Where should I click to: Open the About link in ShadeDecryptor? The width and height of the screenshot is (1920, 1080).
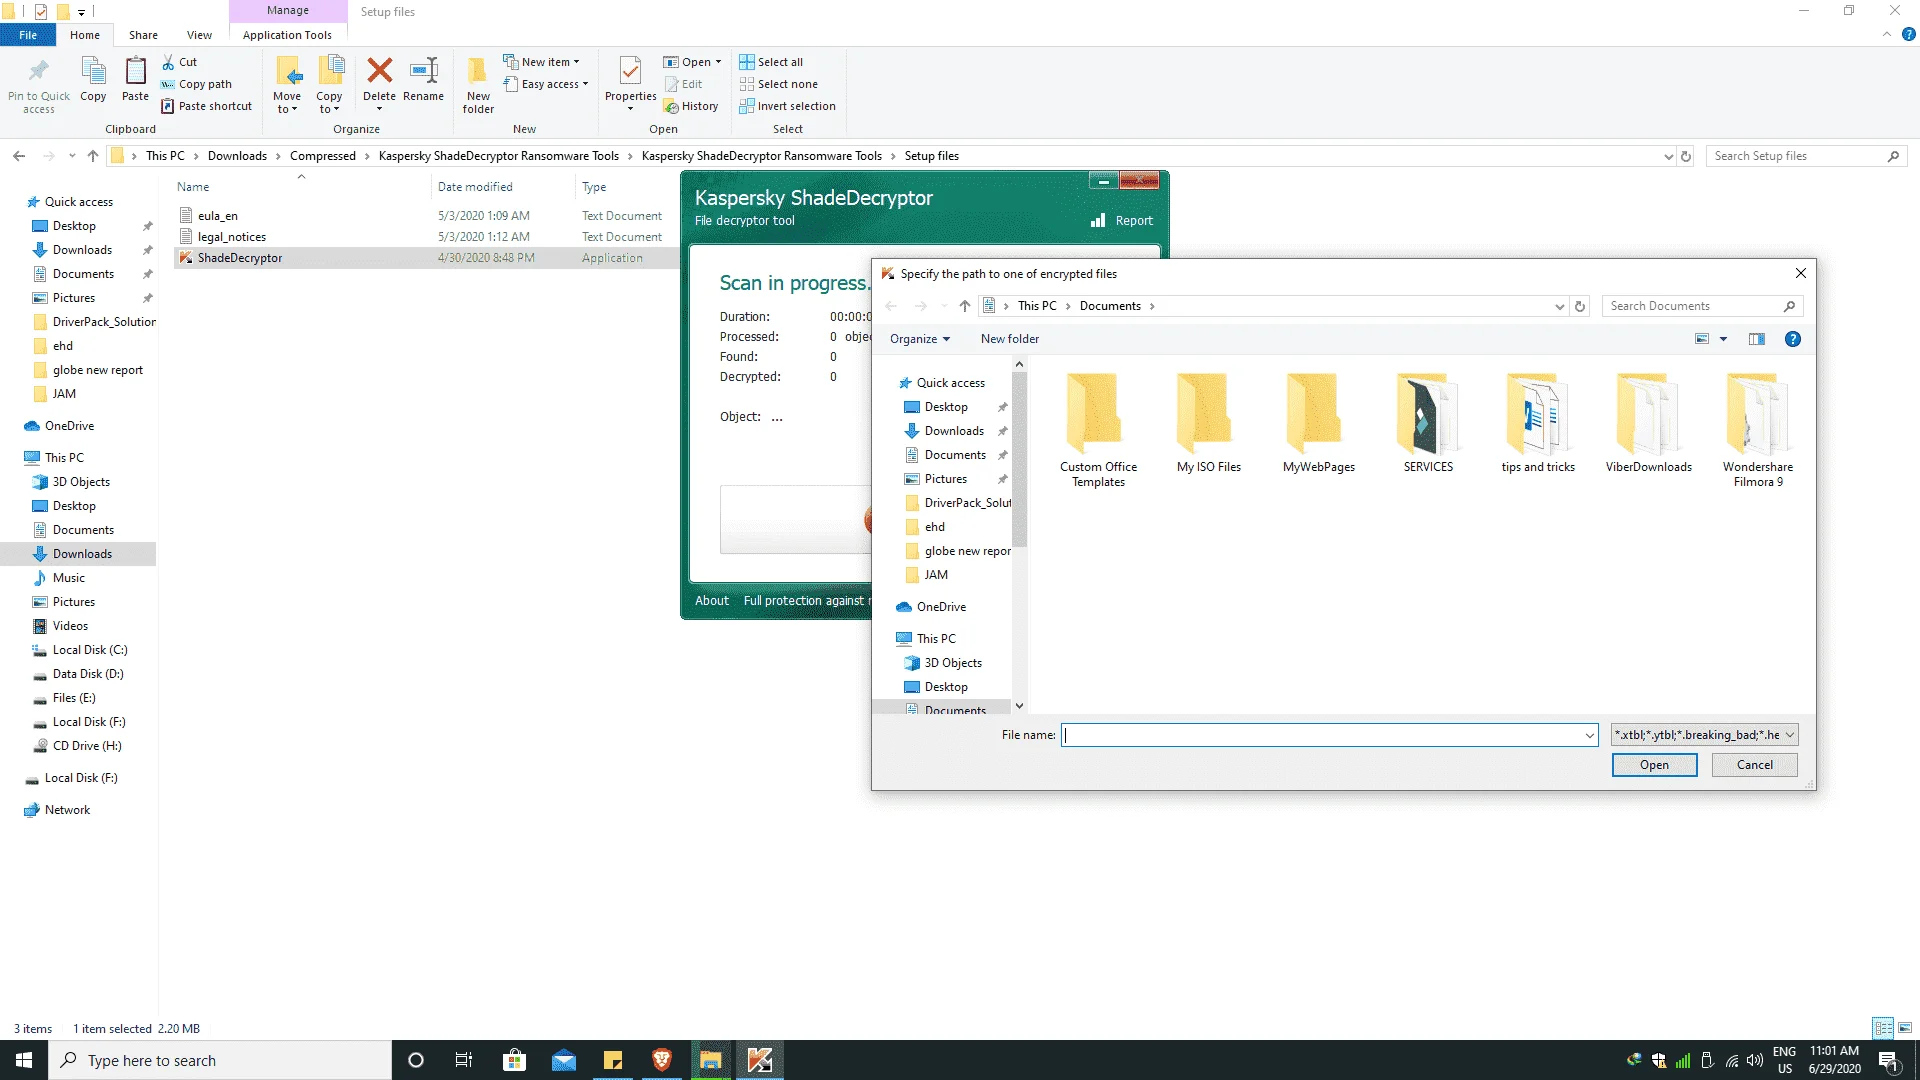point(712,601)
